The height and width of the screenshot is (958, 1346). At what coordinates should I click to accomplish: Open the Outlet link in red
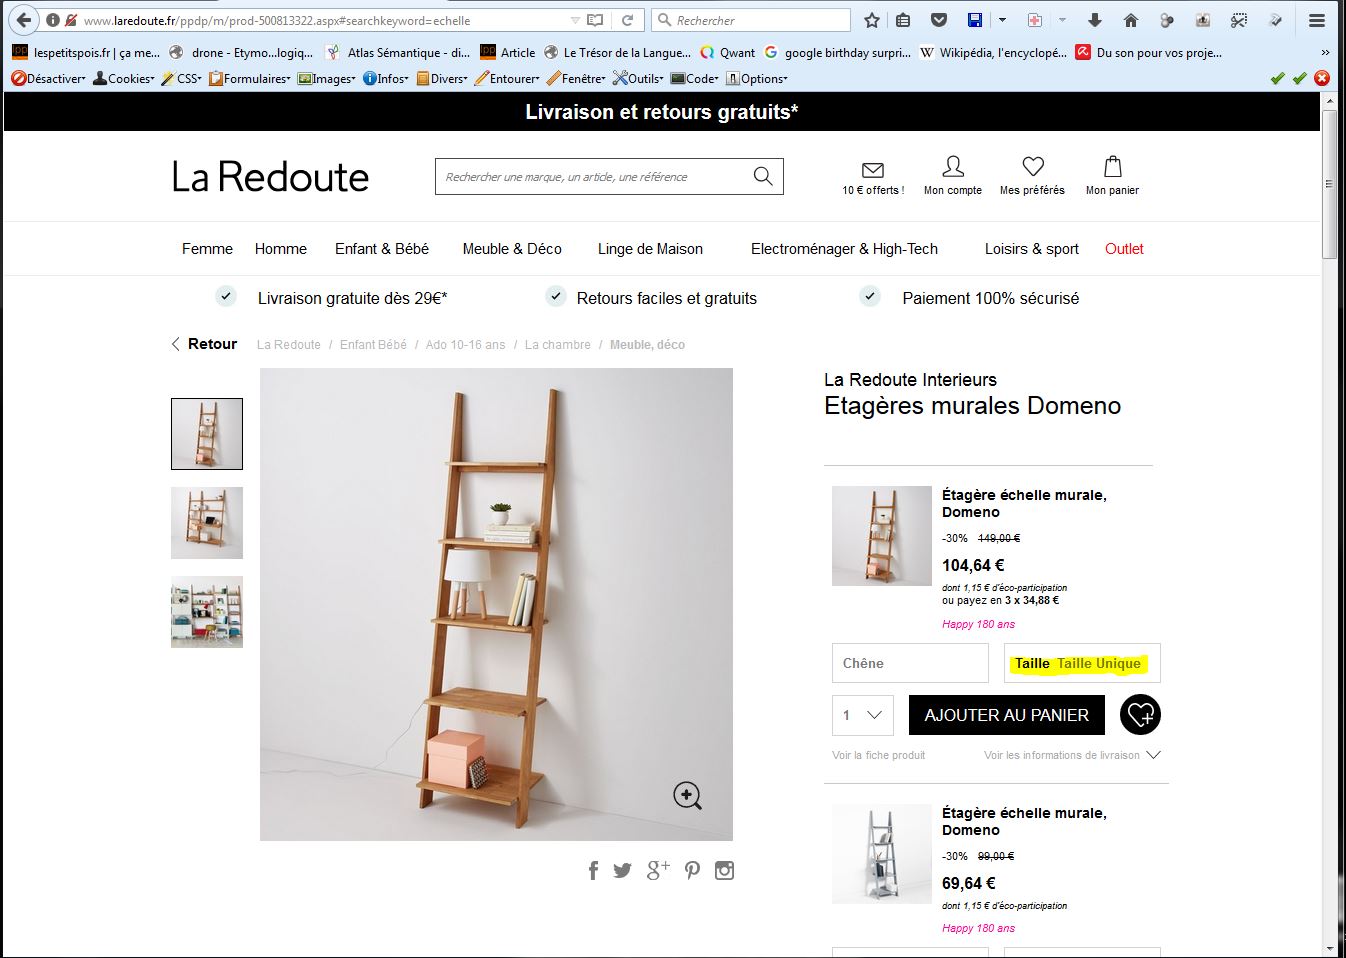coord(1124,249)
